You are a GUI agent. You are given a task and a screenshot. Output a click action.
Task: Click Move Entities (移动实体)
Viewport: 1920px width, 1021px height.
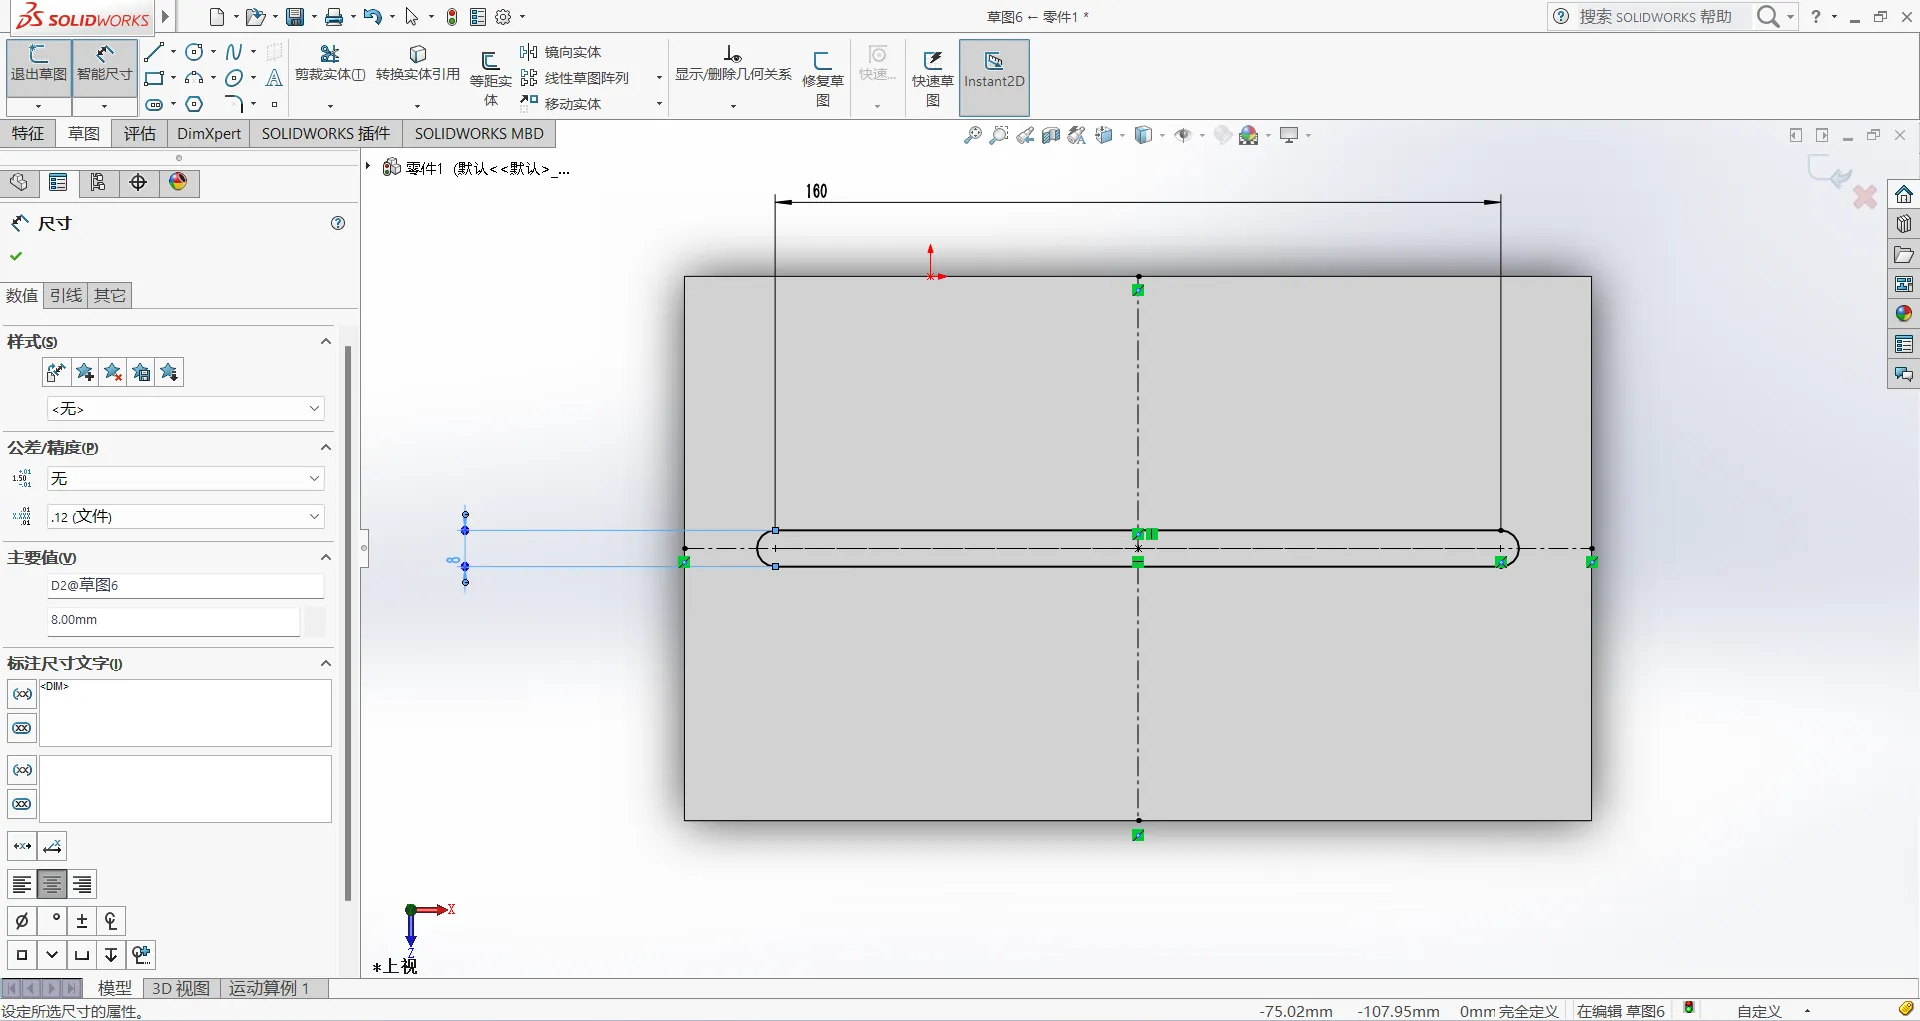click(x=561, y=104)
